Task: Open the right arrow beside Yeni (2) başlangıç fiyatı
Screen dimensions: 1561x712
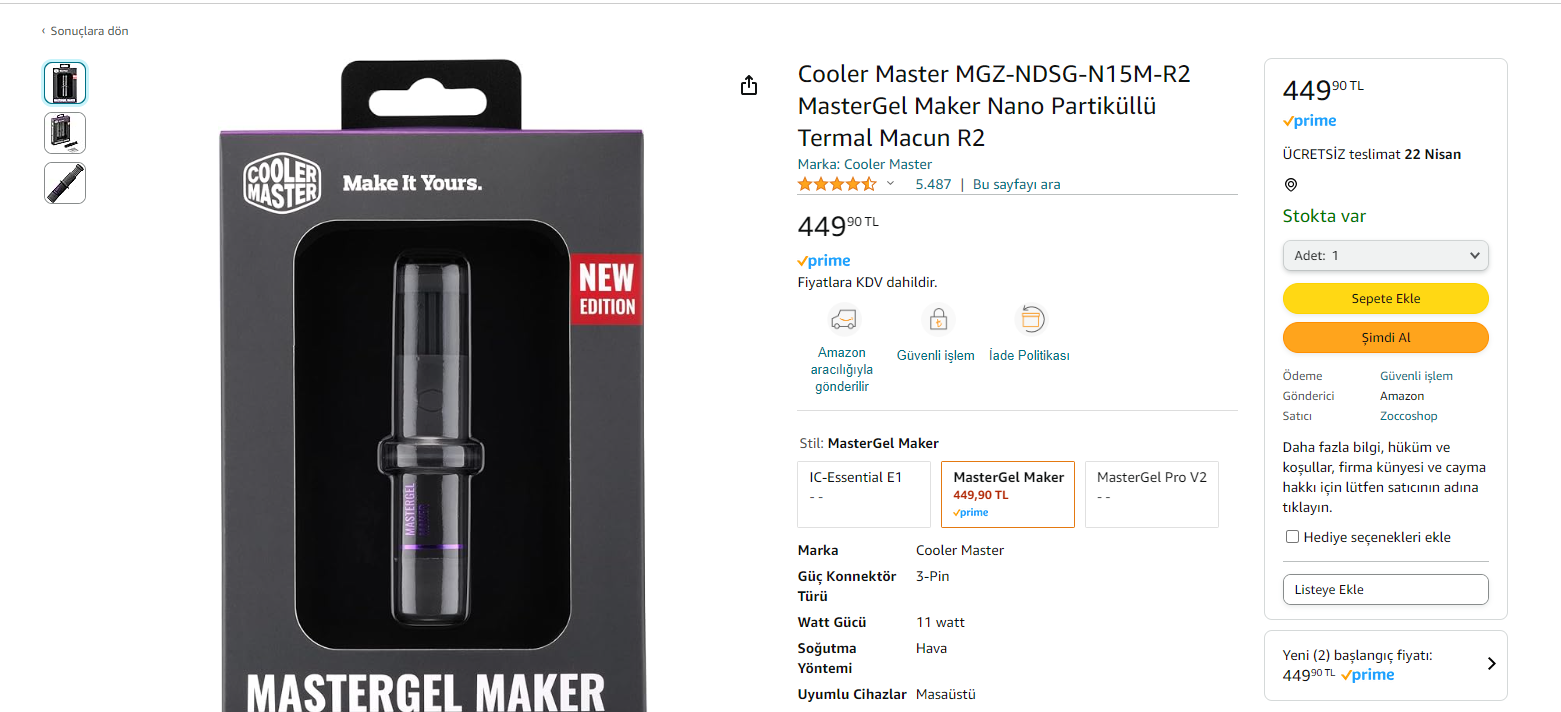Action: pyautogui.click(x=1491, y=664)
